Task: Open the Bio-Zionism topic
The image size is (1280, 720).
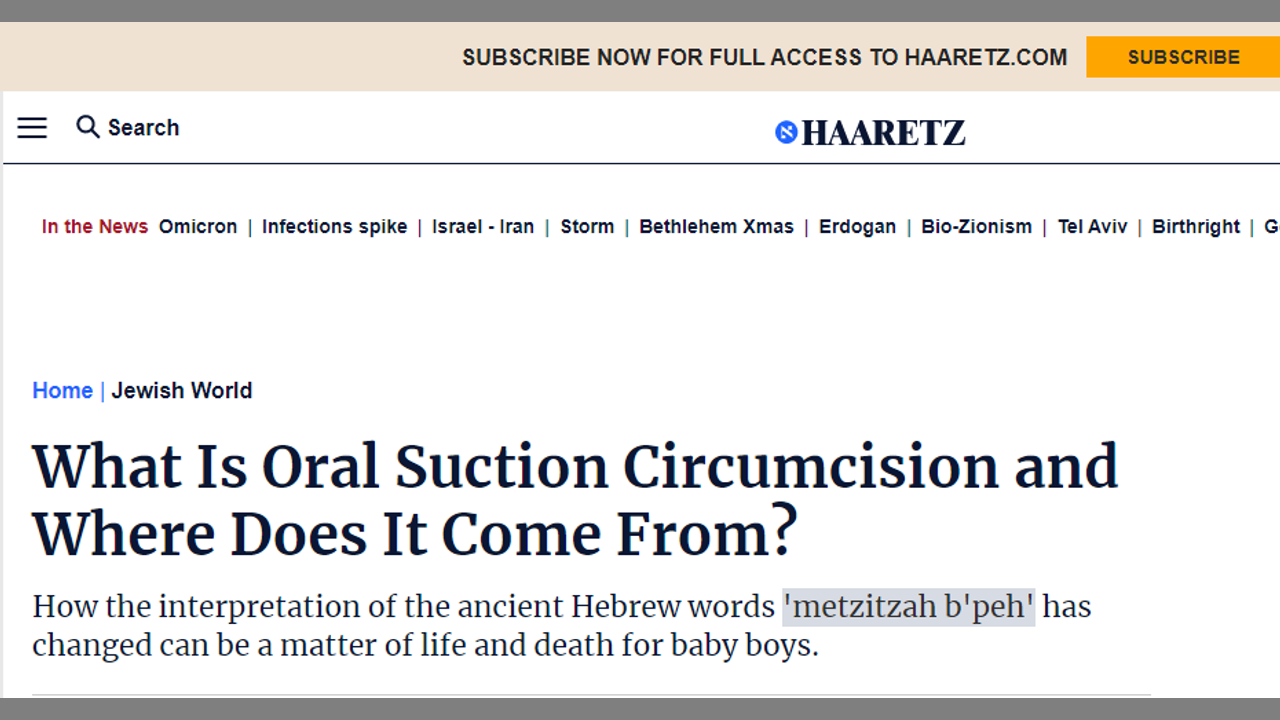Action: 976,227
